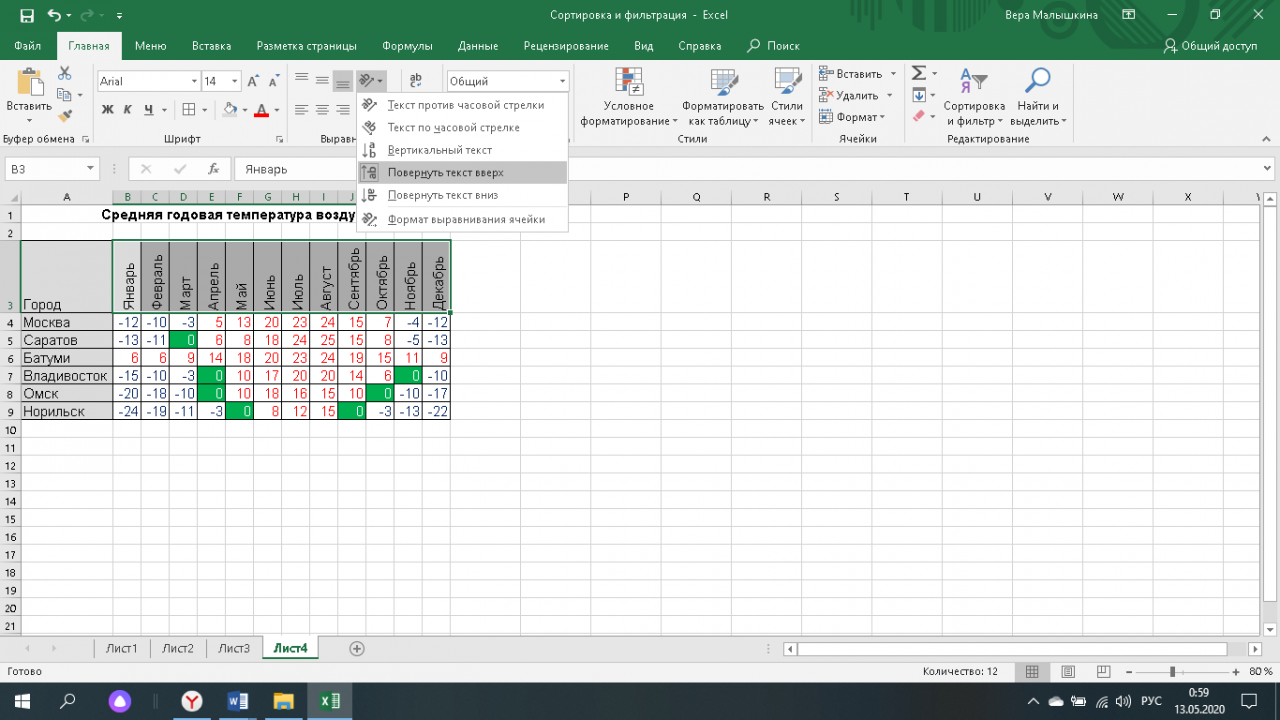Toggle bold formatting (Ж)
1280x720 pixels.
point(108,110)
